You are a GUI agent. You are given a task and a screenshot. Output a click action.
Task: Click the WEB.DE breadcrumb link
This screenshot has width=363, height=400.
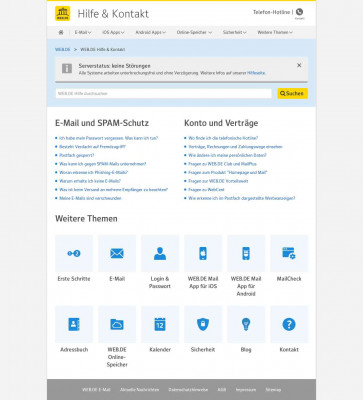63,49
